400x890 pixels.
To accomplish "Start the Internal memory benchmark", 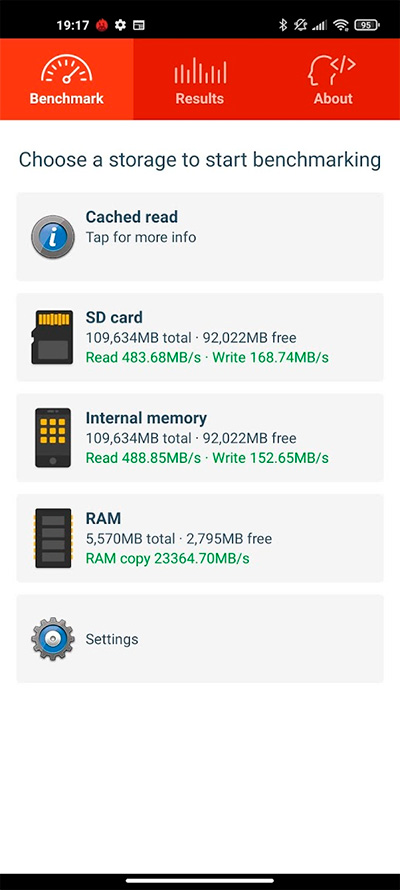I will [200, 438].
